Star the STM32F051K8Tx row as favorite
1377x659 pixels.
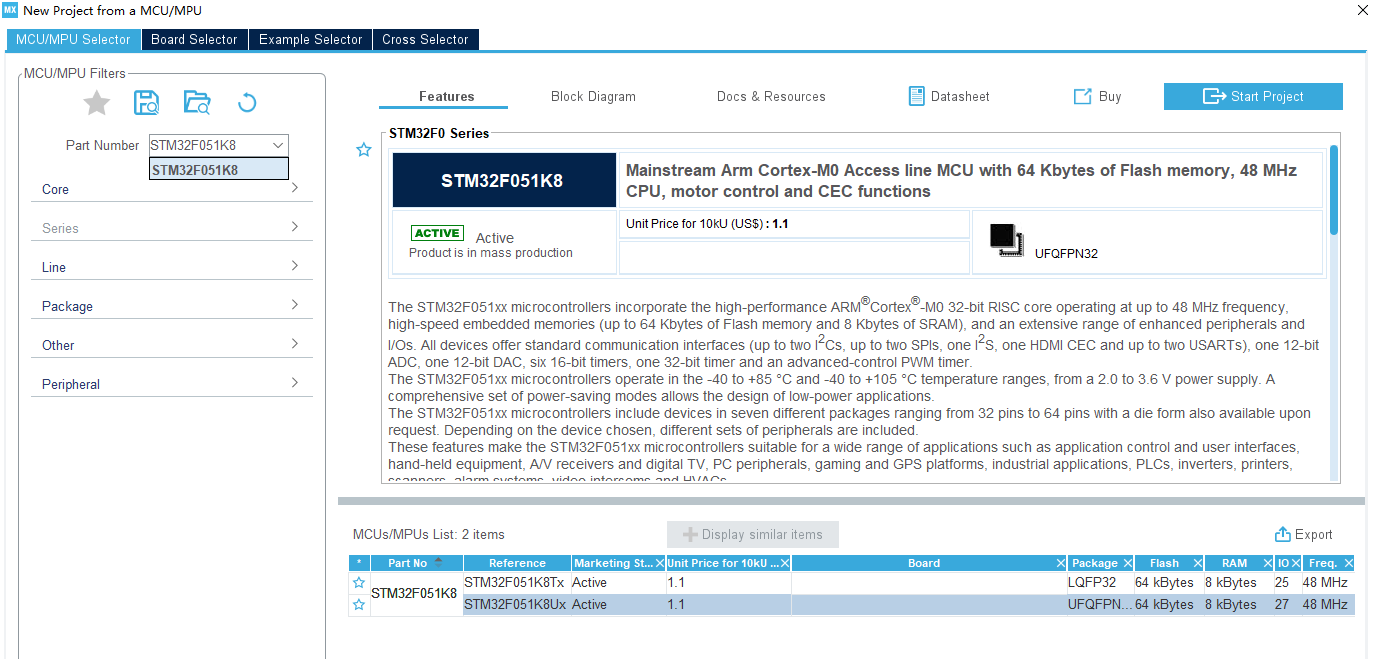[x=359, y=582]
